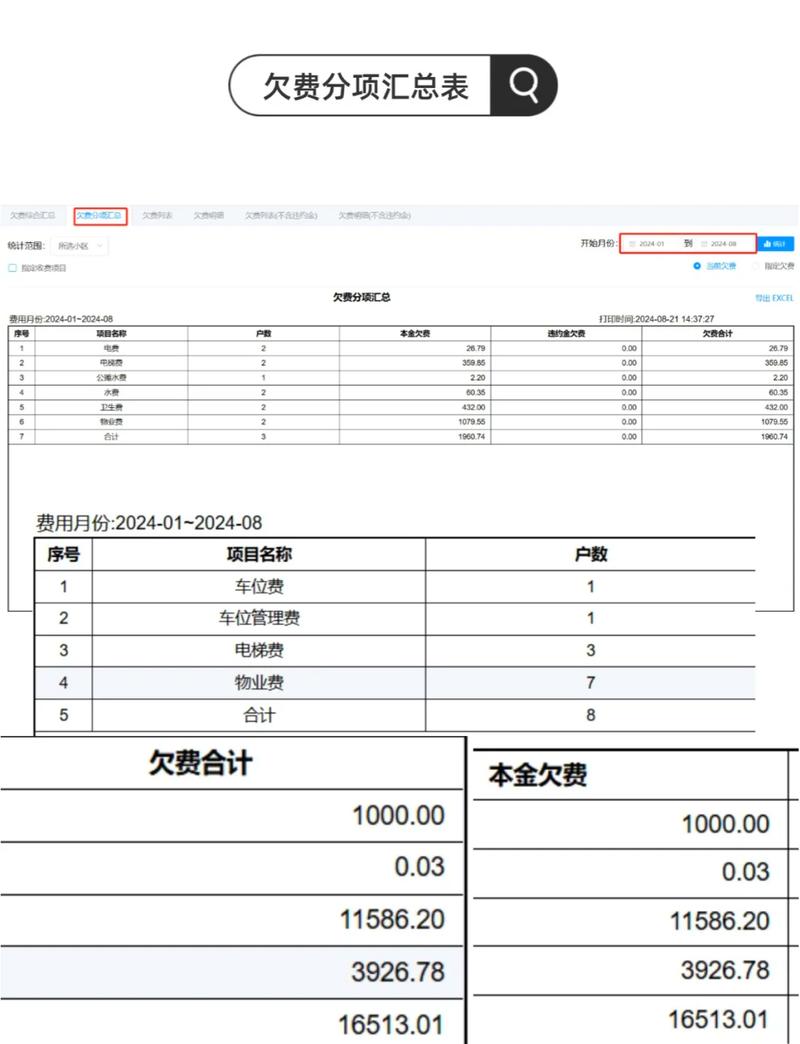Click the 户数 header in small report table

coord(264,334)
